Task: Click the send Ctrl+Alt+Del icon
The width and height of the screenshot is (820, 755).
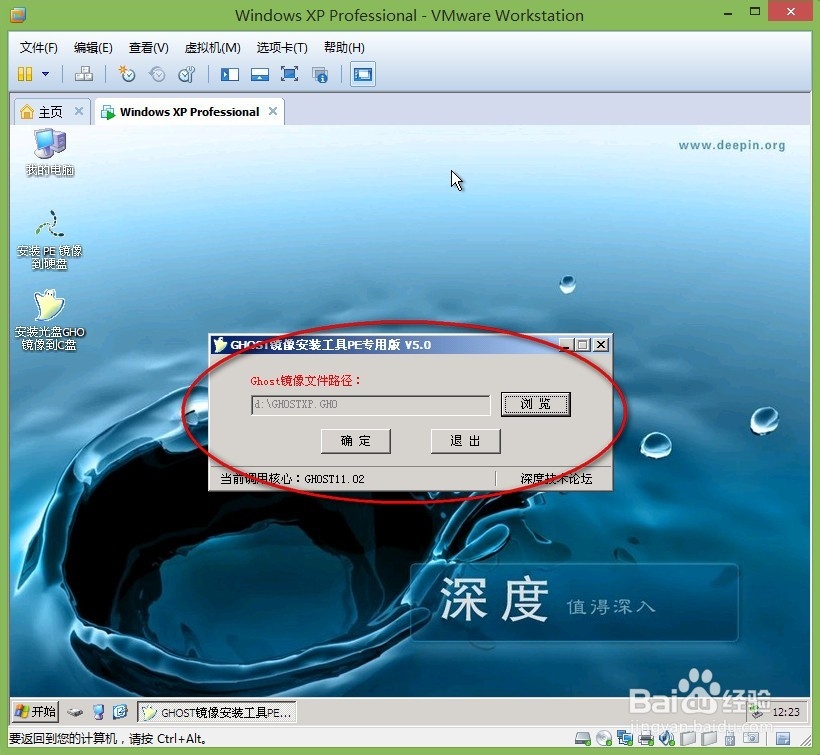Action: click(x=84, y=74)
